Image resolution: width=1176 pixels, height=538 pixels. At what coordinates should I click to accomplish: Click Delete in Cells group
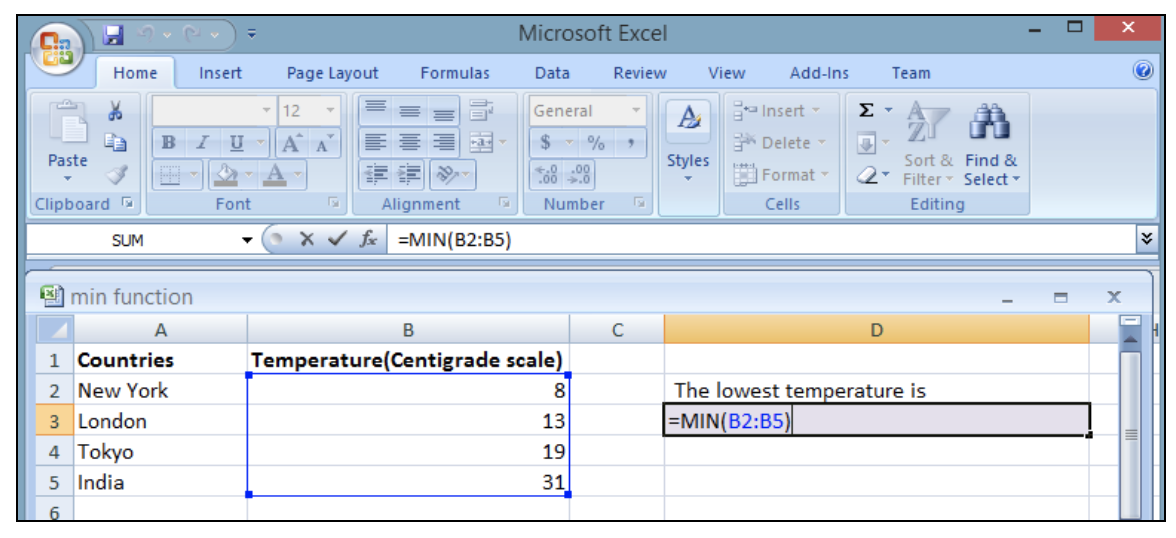click(x=780, y=143)
